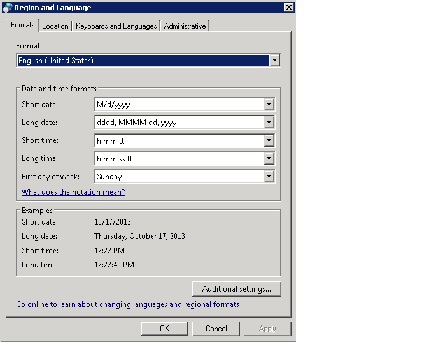Screen dimensions: 433x360
Task: Expand the Format dropdown arrow
Action: pos(274,60)
